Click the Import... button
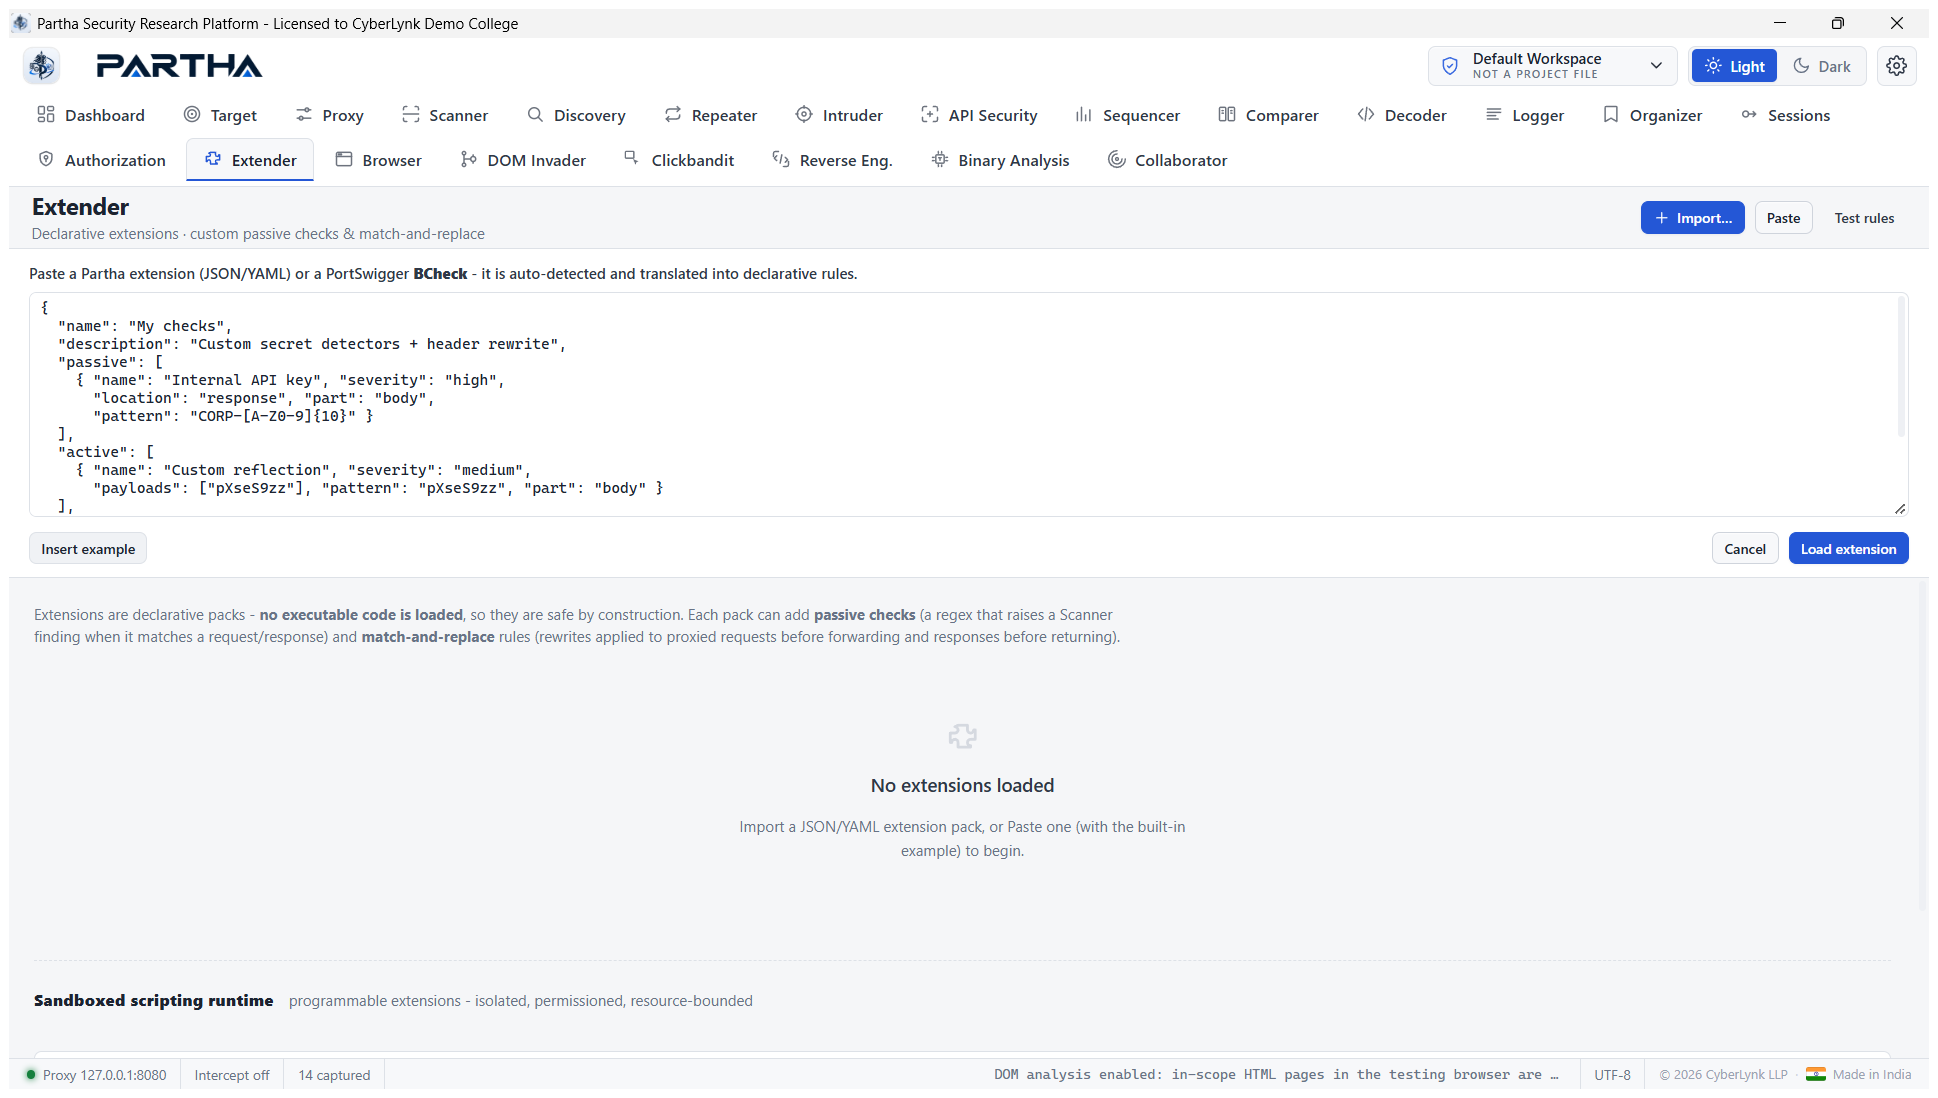This screenshot has width=1938, height=1098. [1692, 218]
